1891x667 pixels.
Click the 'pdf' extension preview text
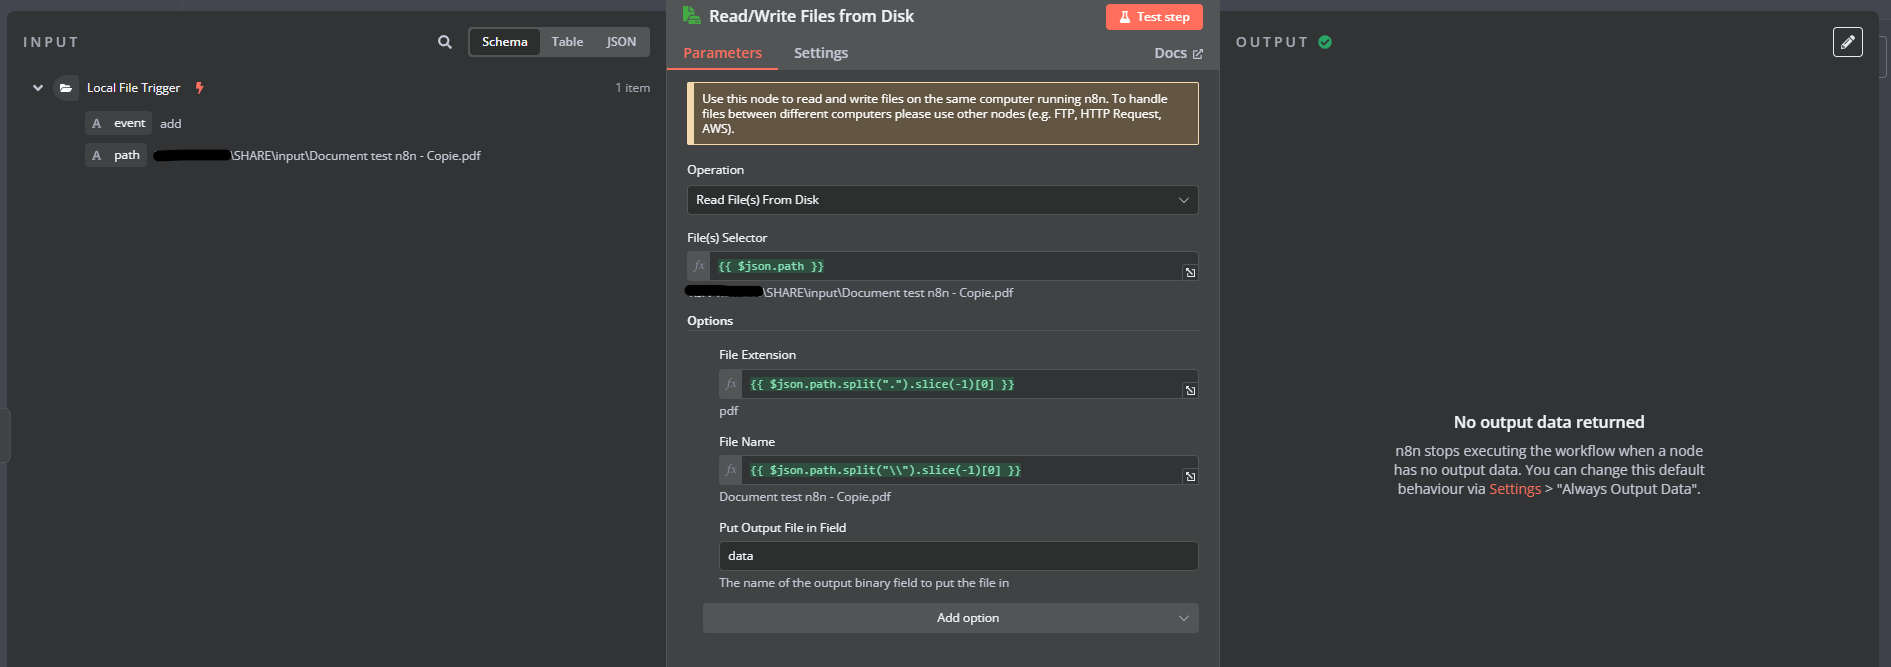(728, 411)
